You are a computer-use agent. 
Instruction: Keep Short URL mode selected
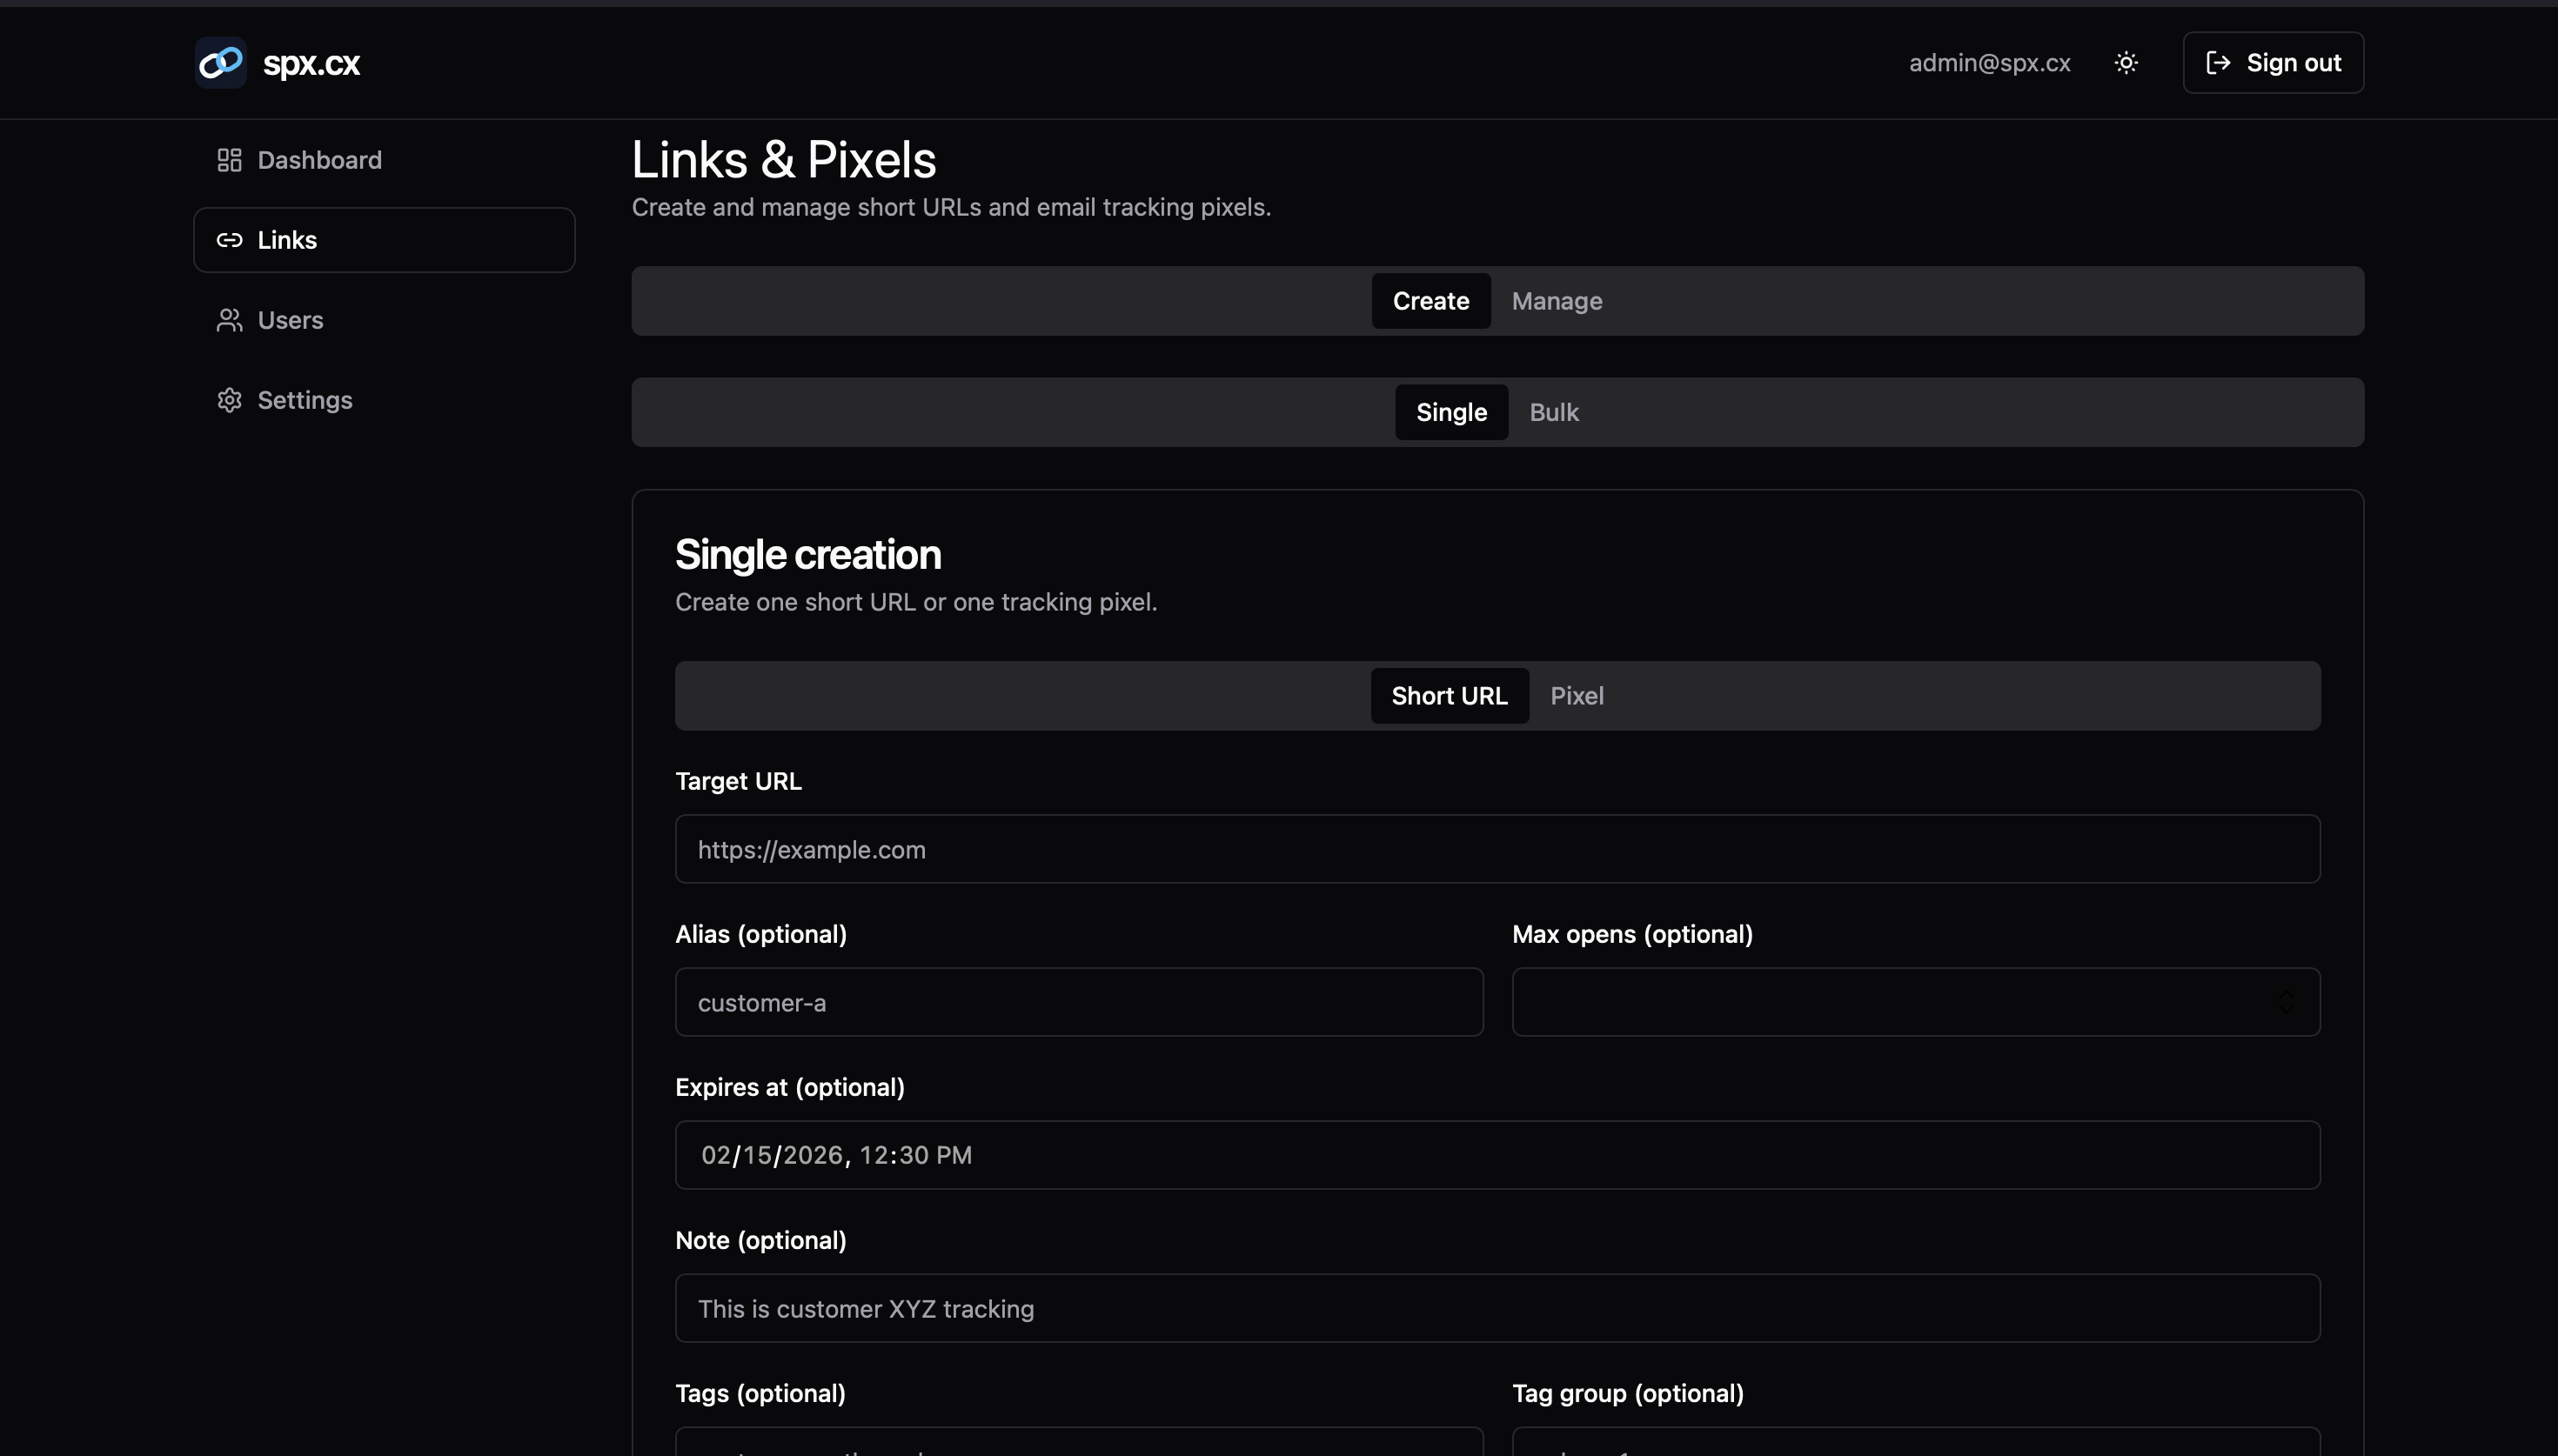pyautogui.click(x=1449, y=695)
